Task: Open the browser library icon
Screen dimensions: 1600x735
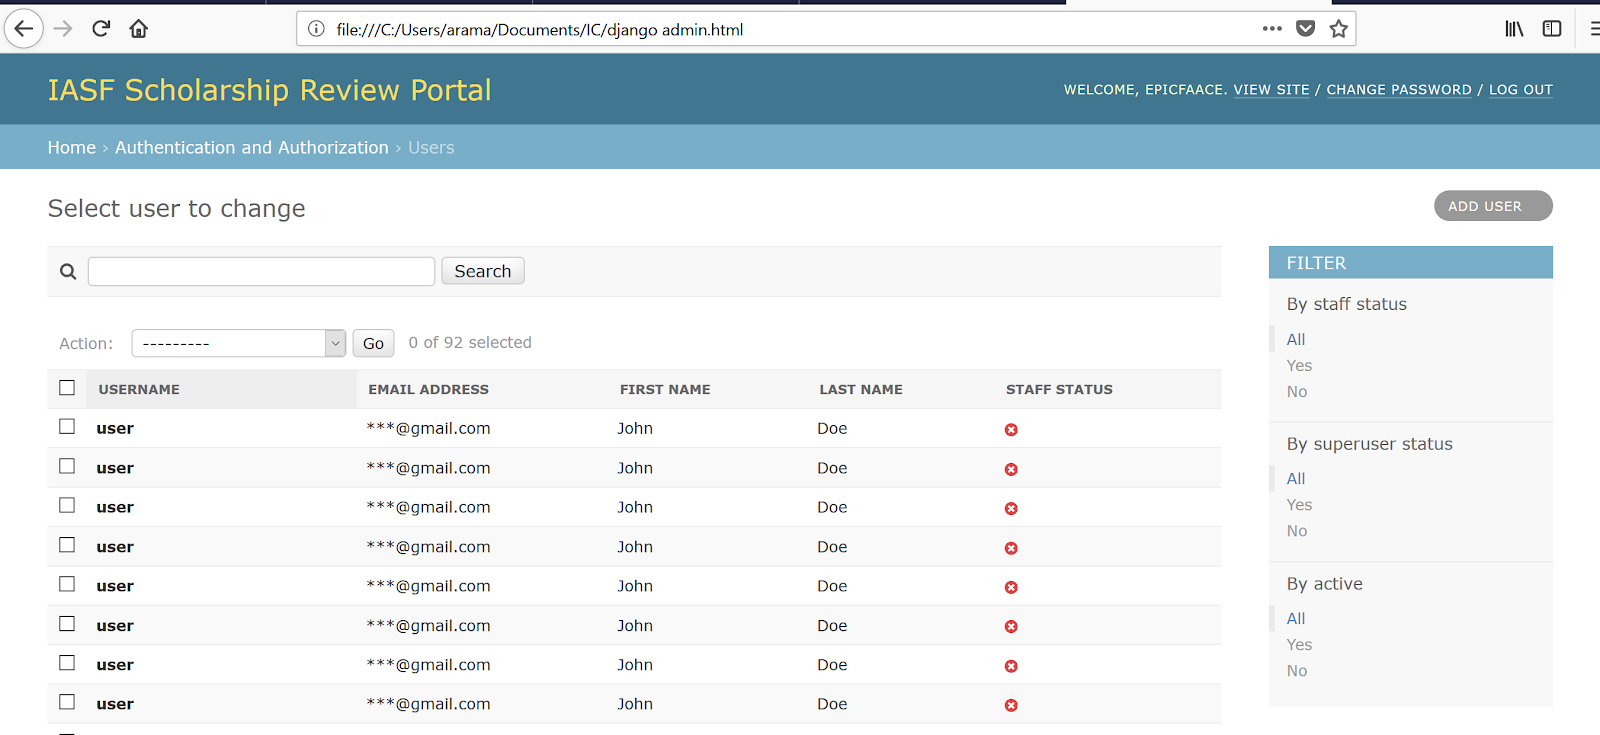Action: tap(1514, 29)
